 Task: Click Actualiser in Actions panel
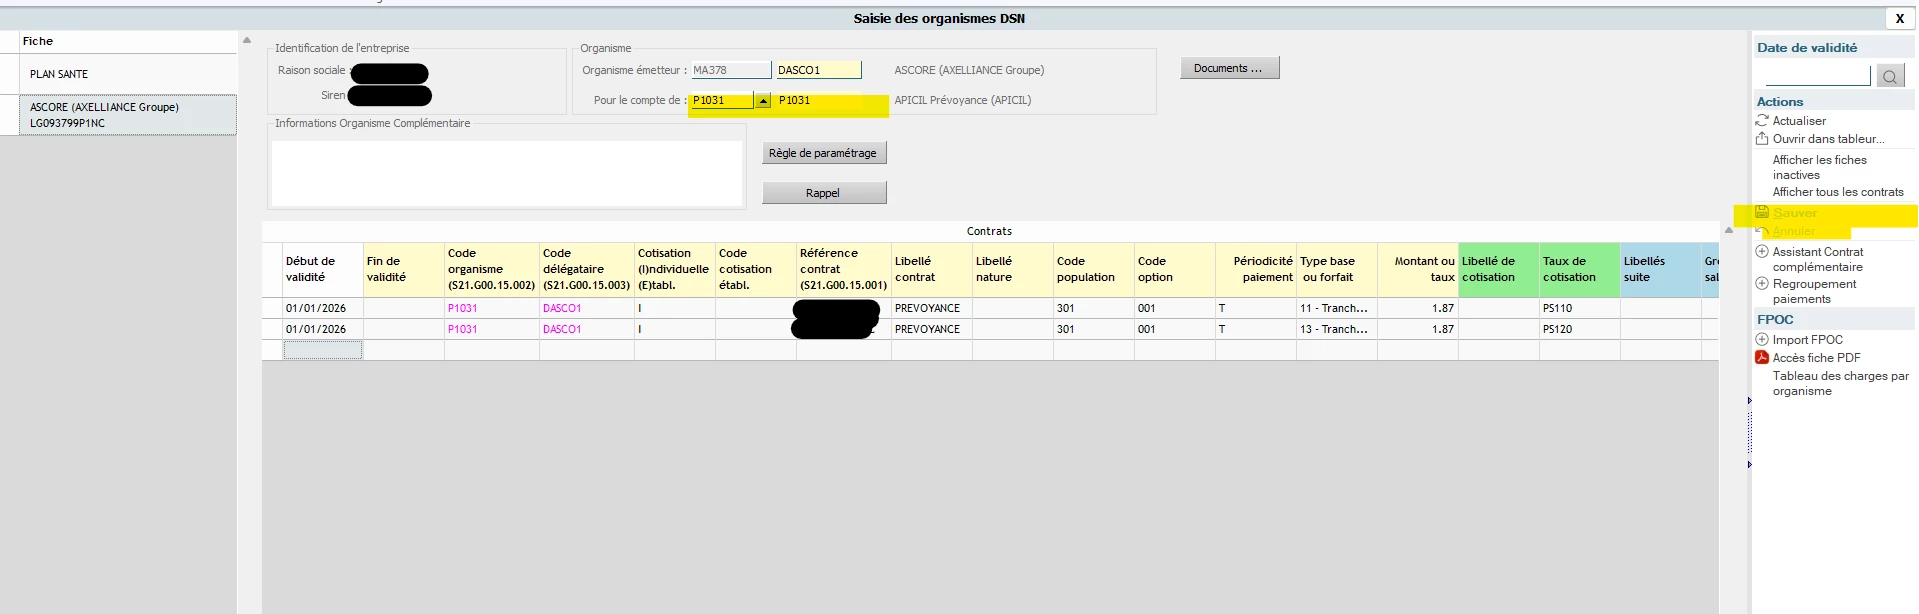click(x=1799, y=121)
